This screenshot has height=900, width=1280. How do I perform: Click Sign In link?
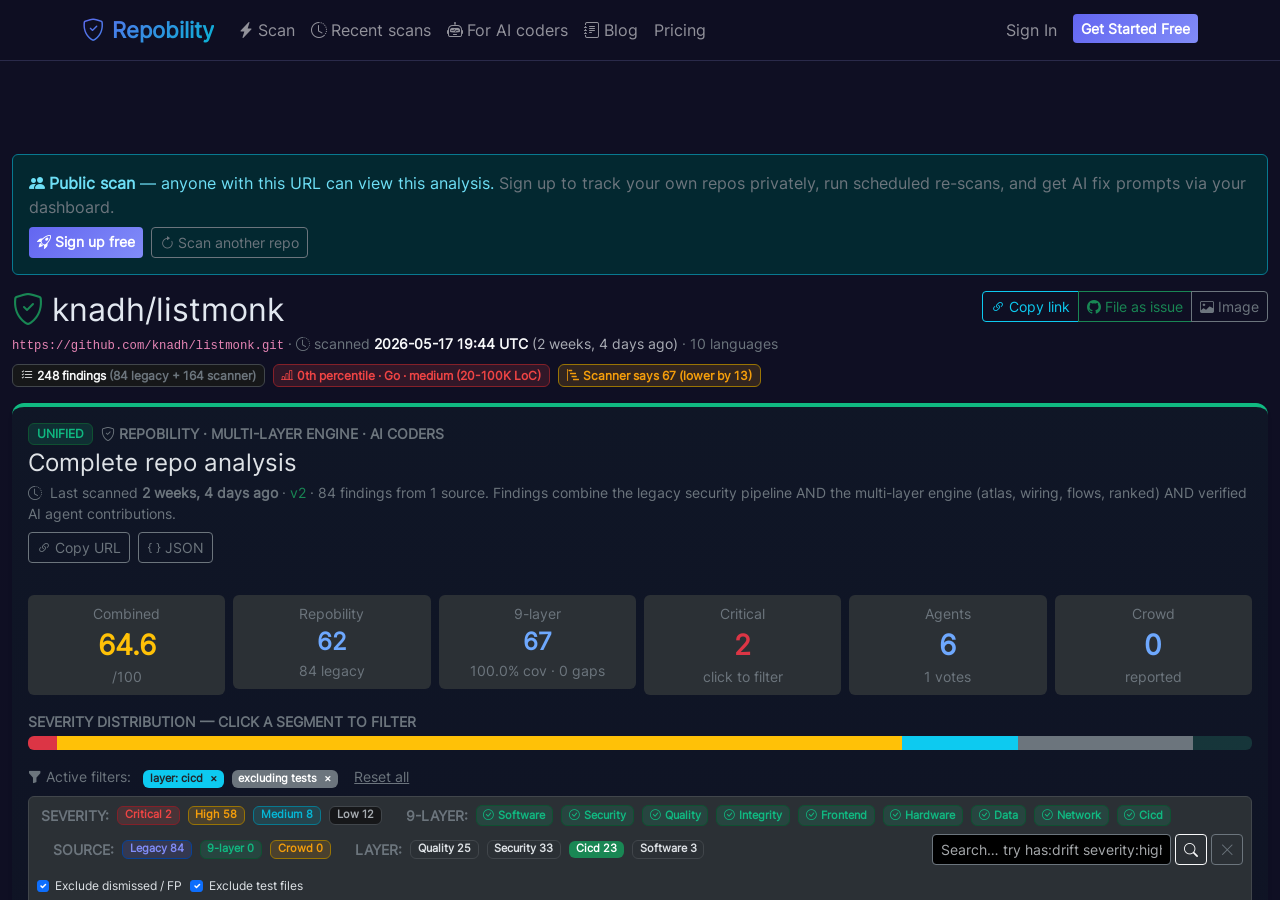point(1031,30)
